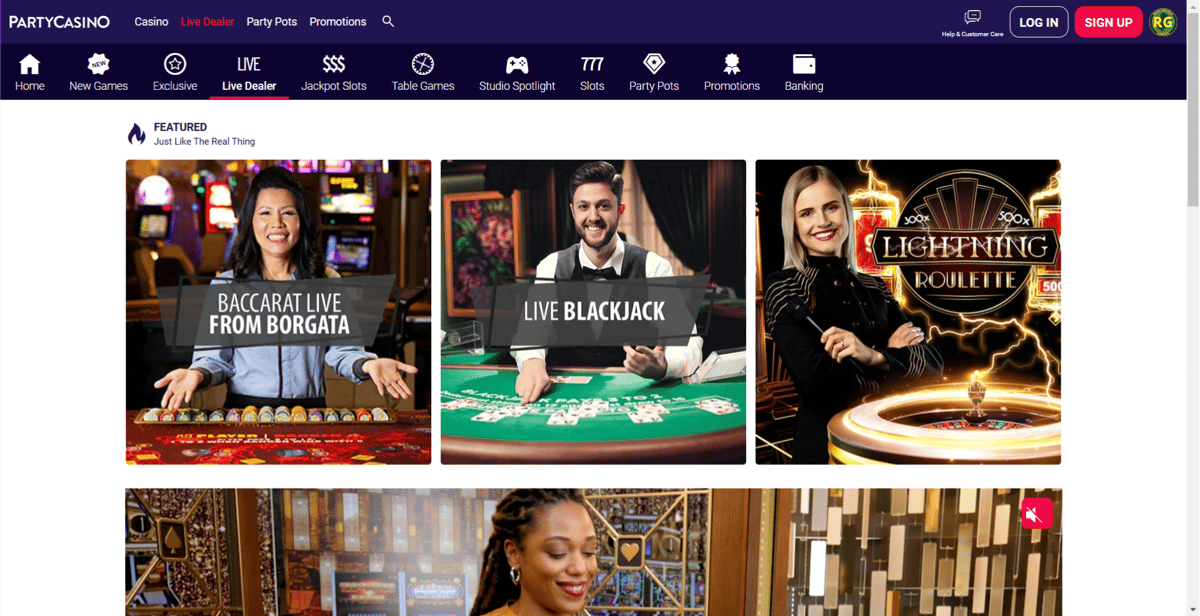
Task: Open Table Games roulette wheel icon
Action: click(423, 64)
